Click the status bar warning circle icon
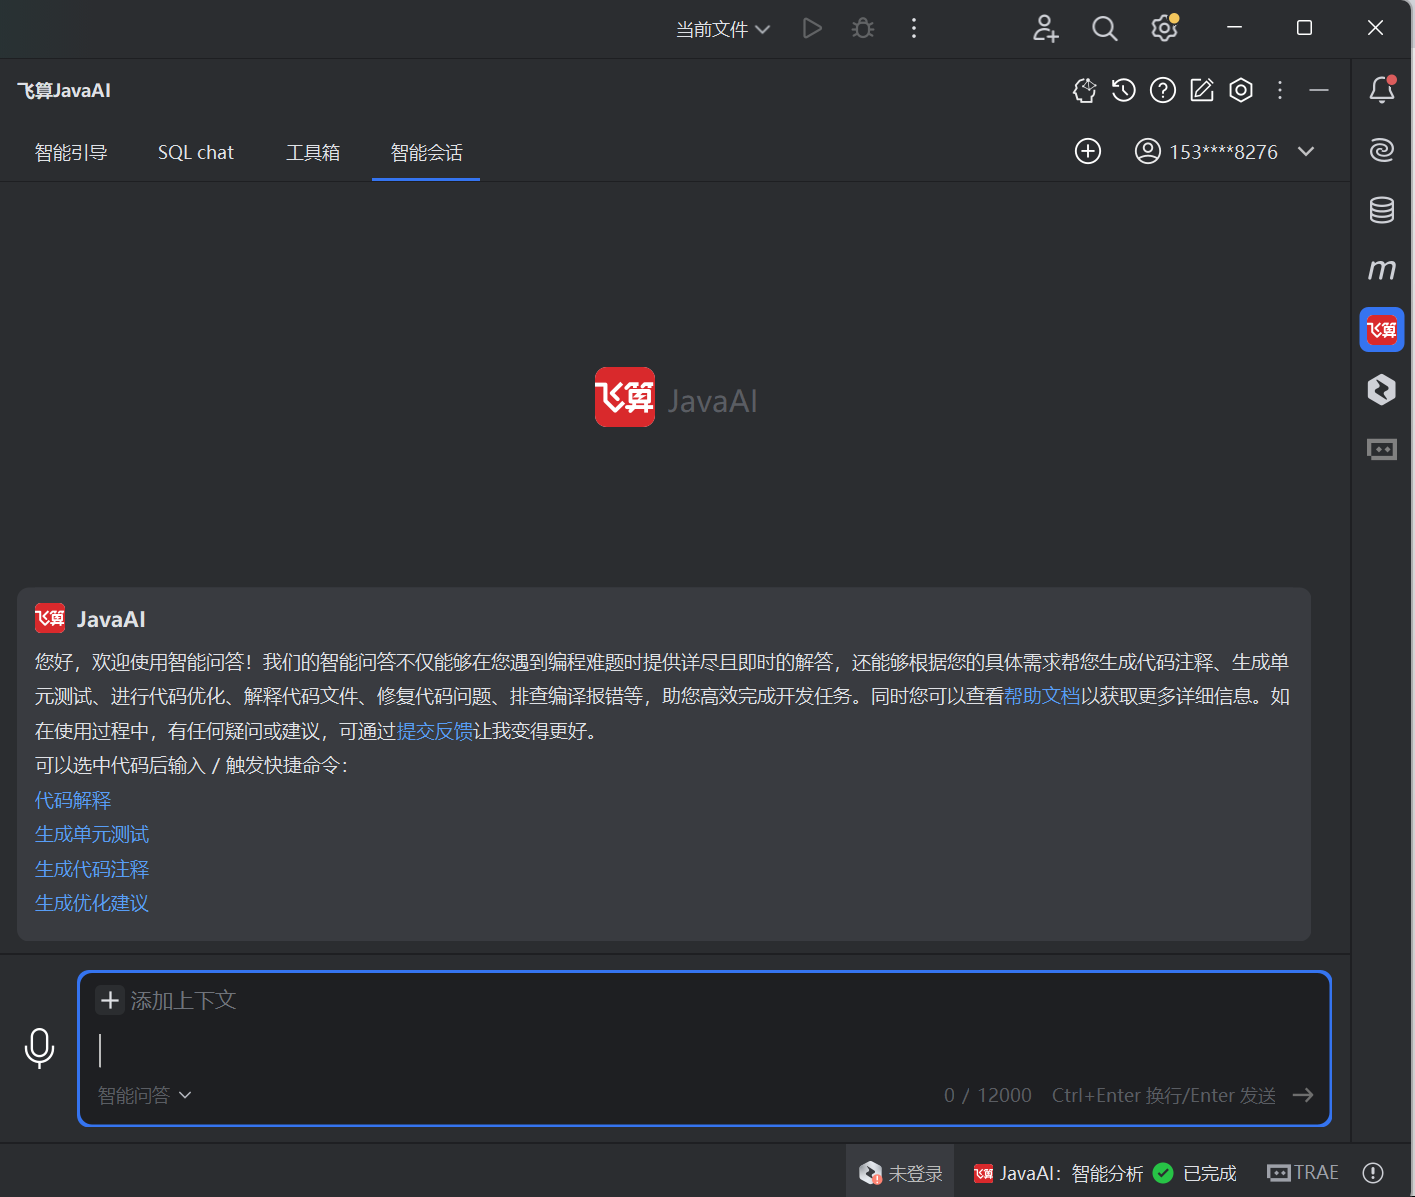This screenshot has width=1415, height=1197. [x=1373, y=1172]
